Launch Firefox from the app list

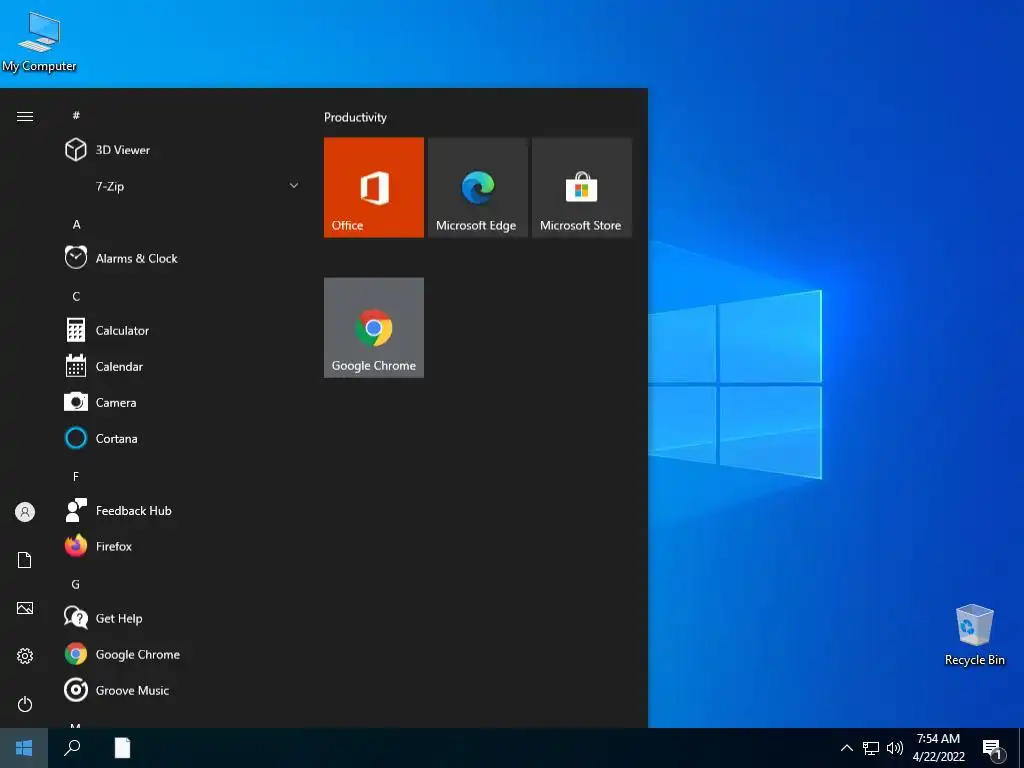[183, 547]
